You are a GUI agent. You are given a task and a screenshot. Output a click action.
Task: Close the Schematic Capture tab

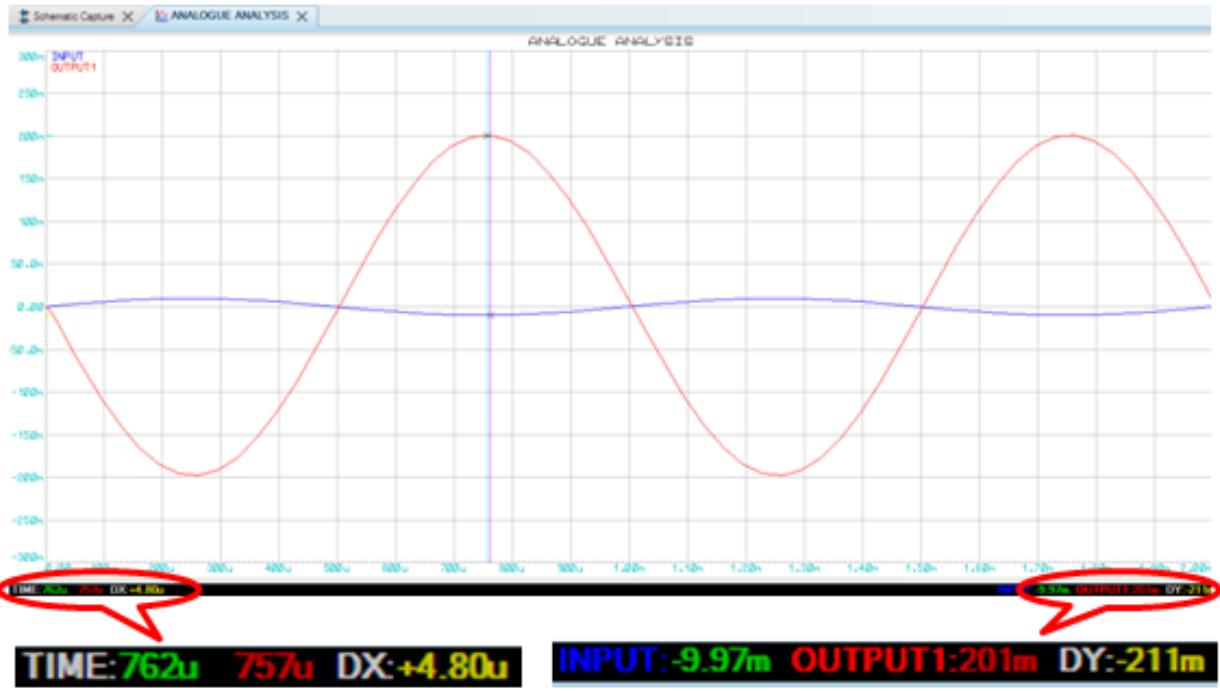coord(127,17)
